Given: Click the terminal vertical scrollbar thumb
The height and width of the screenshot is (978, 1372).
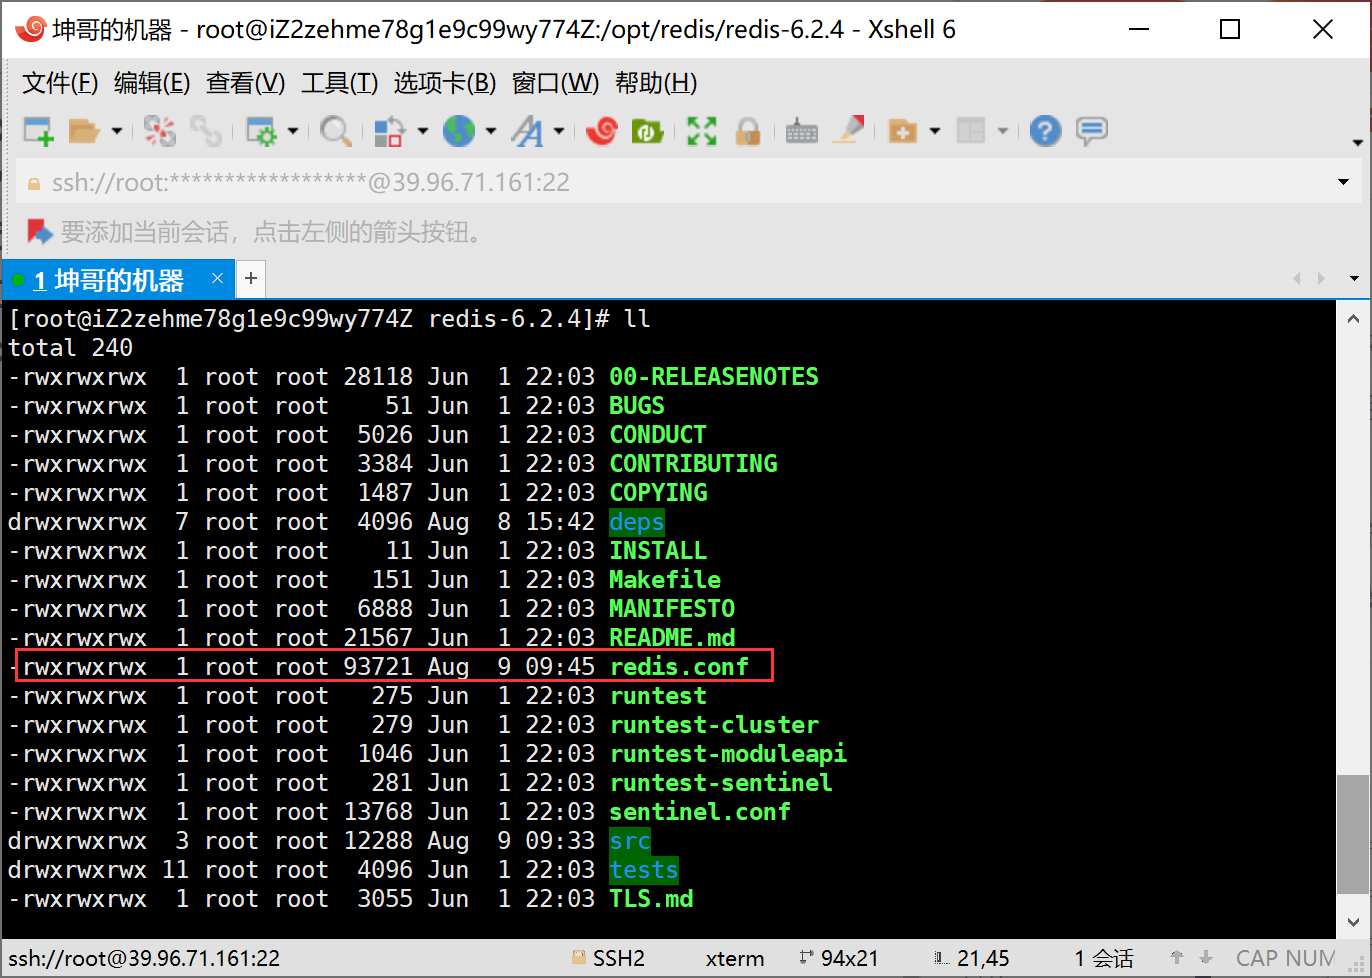Looking at the screenshot, I should pos(1353,834).
